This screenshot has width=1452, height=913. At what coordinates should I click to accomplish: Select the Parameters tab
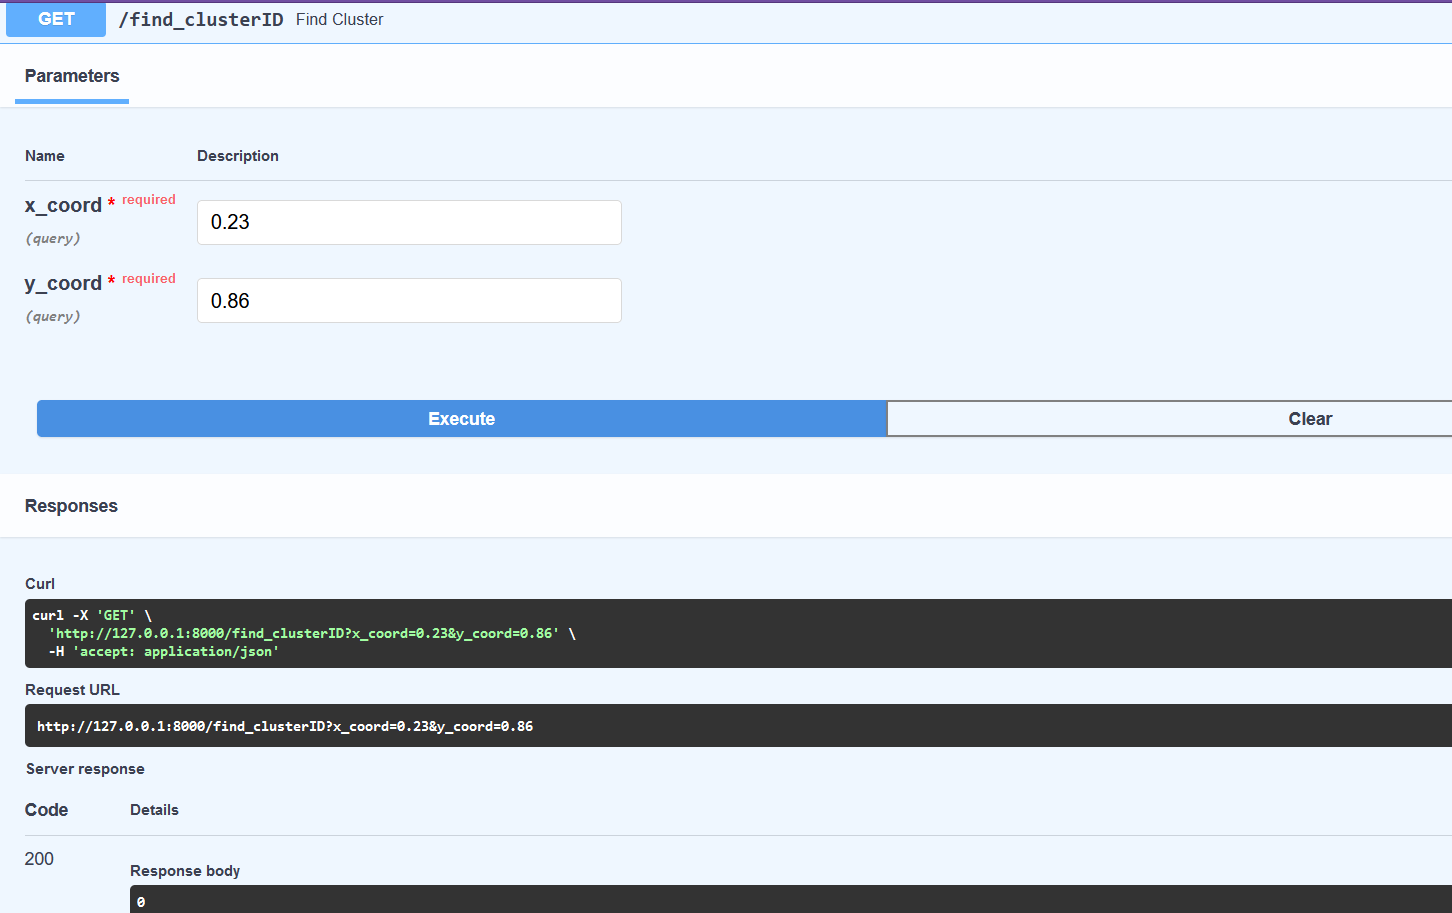[72, 76]
